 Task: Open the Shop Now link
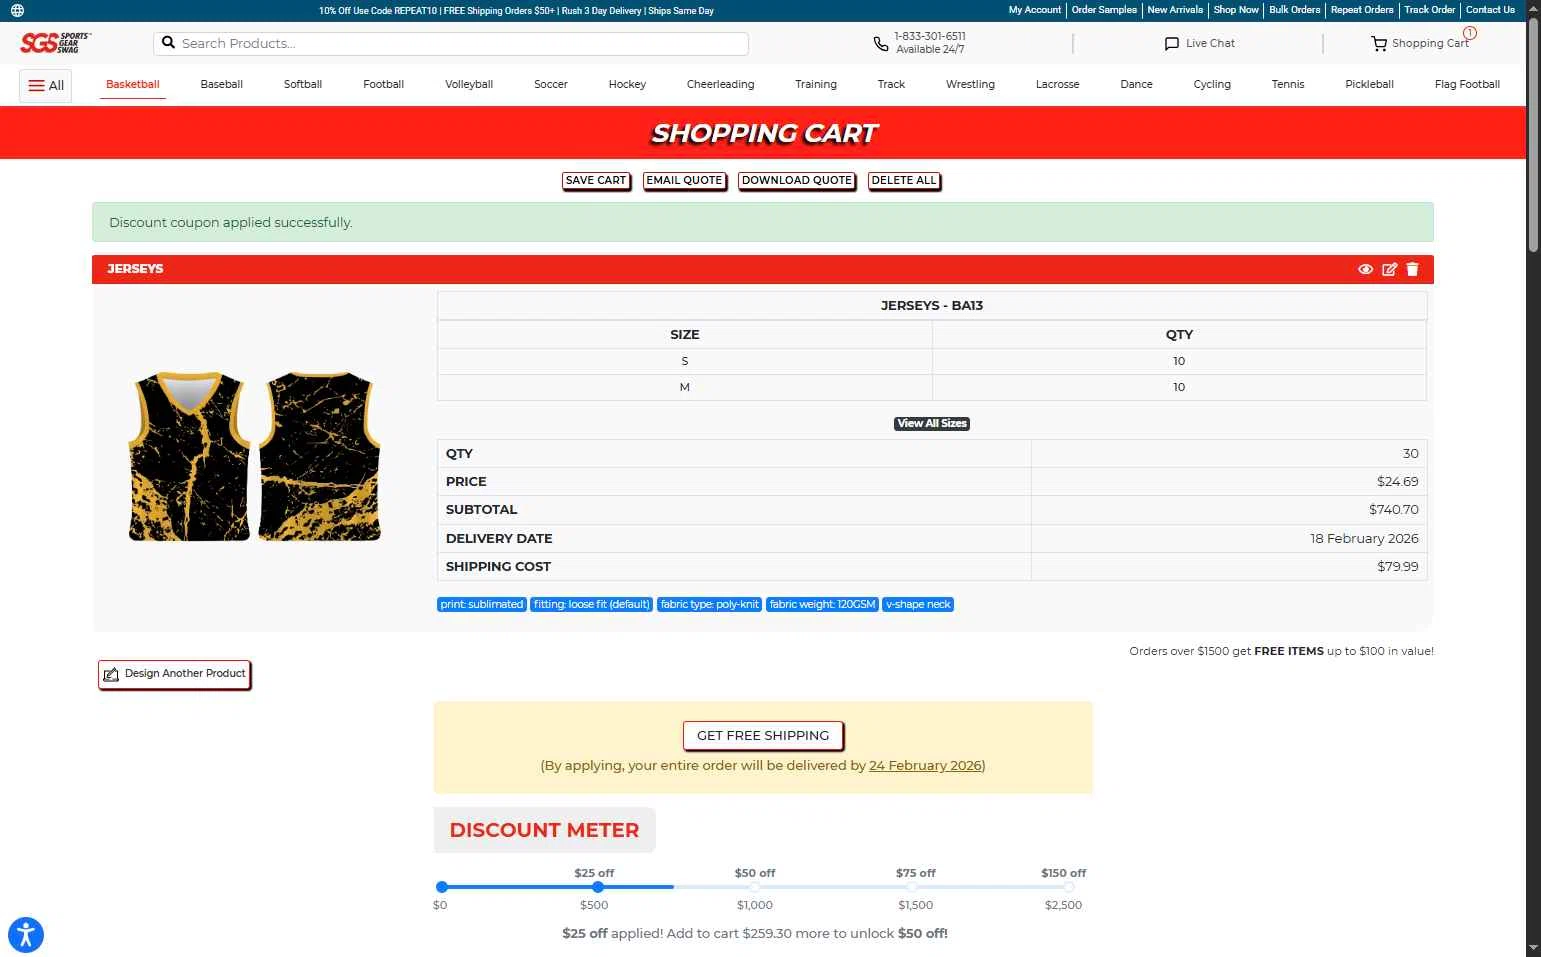(x=1236, y=10)
